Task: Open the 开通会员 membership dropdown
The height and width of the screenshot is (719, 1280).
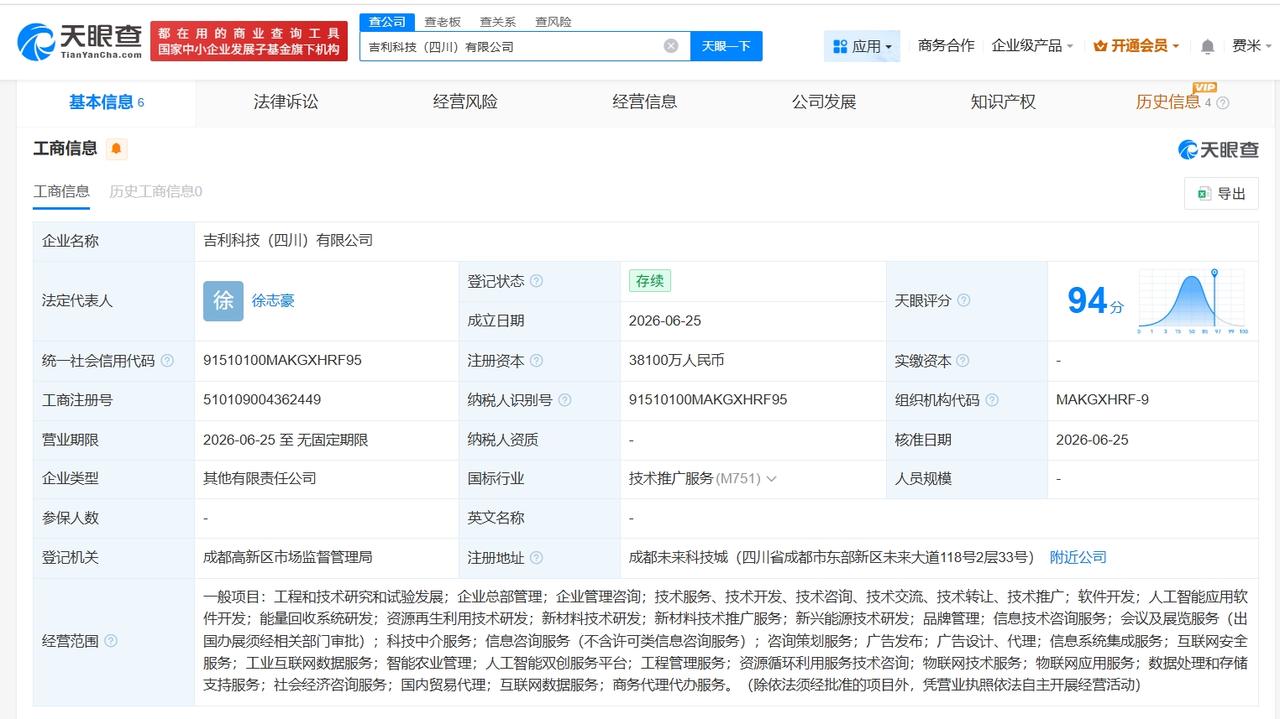Action: tap(1136, 46)
